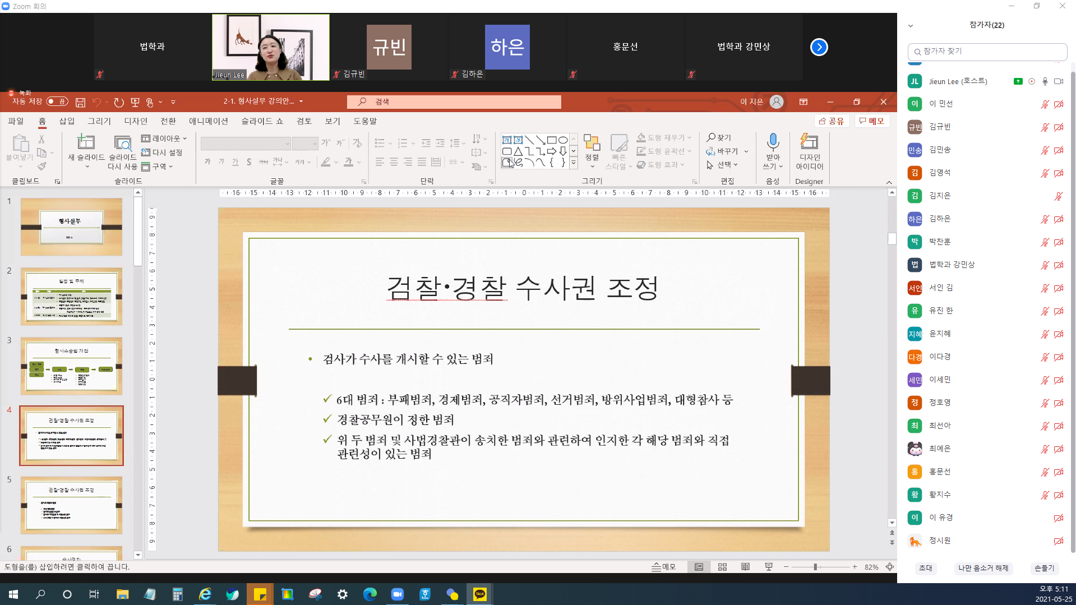Switch to the Design (디자인) tab

click(135, 121)
